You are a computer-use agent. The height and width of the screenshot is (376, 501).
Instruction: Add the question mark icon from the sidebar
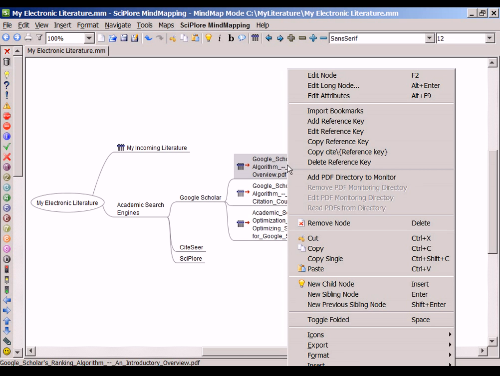[7, 85]
